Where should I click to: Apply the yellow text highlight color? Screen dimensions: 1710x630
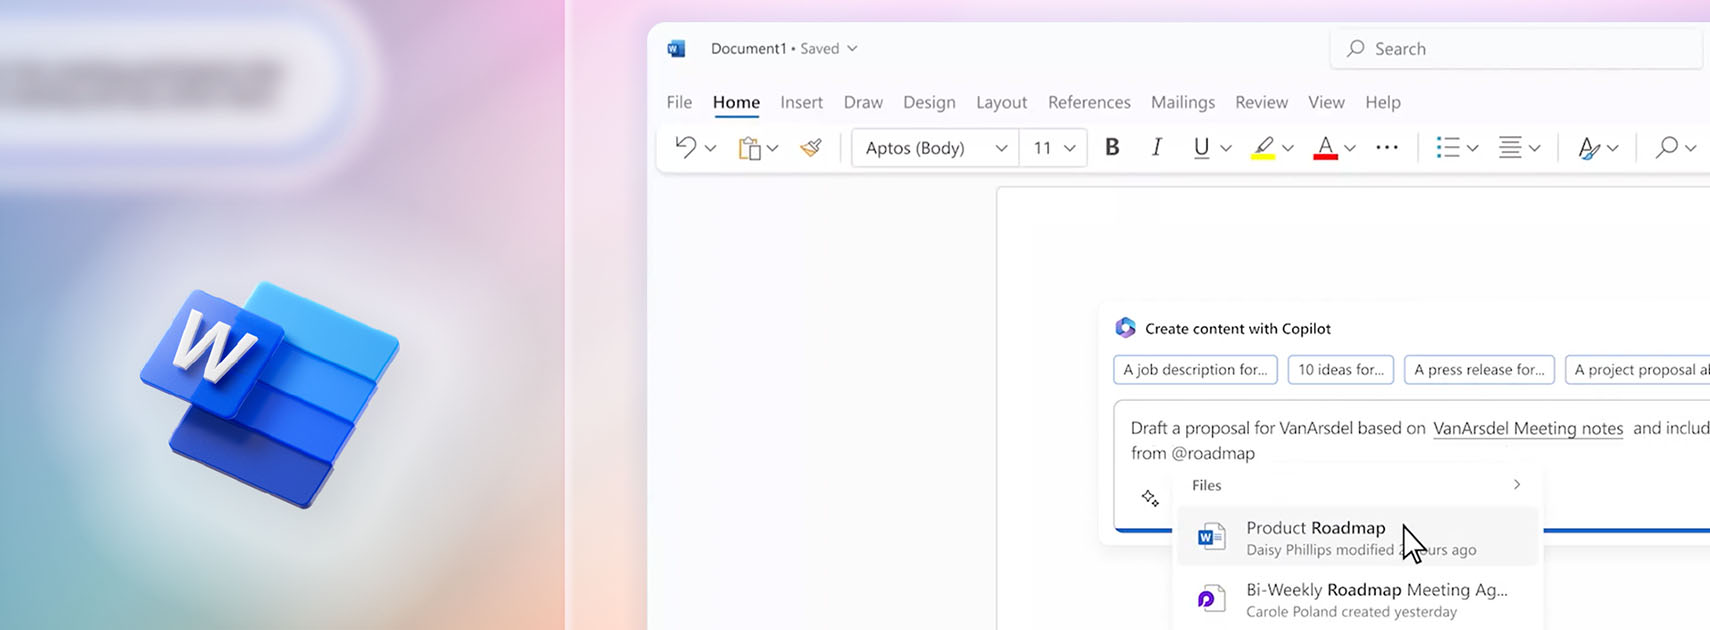tap(1263, 148)
